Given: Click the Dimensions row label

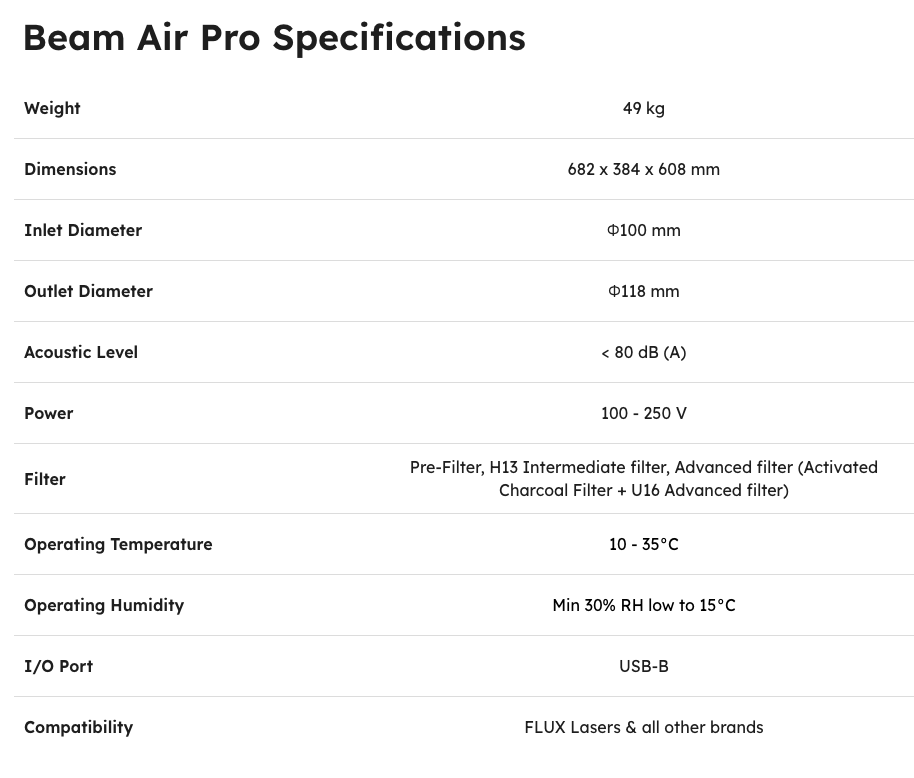Looking at the screenshot, I should (70, 169).
